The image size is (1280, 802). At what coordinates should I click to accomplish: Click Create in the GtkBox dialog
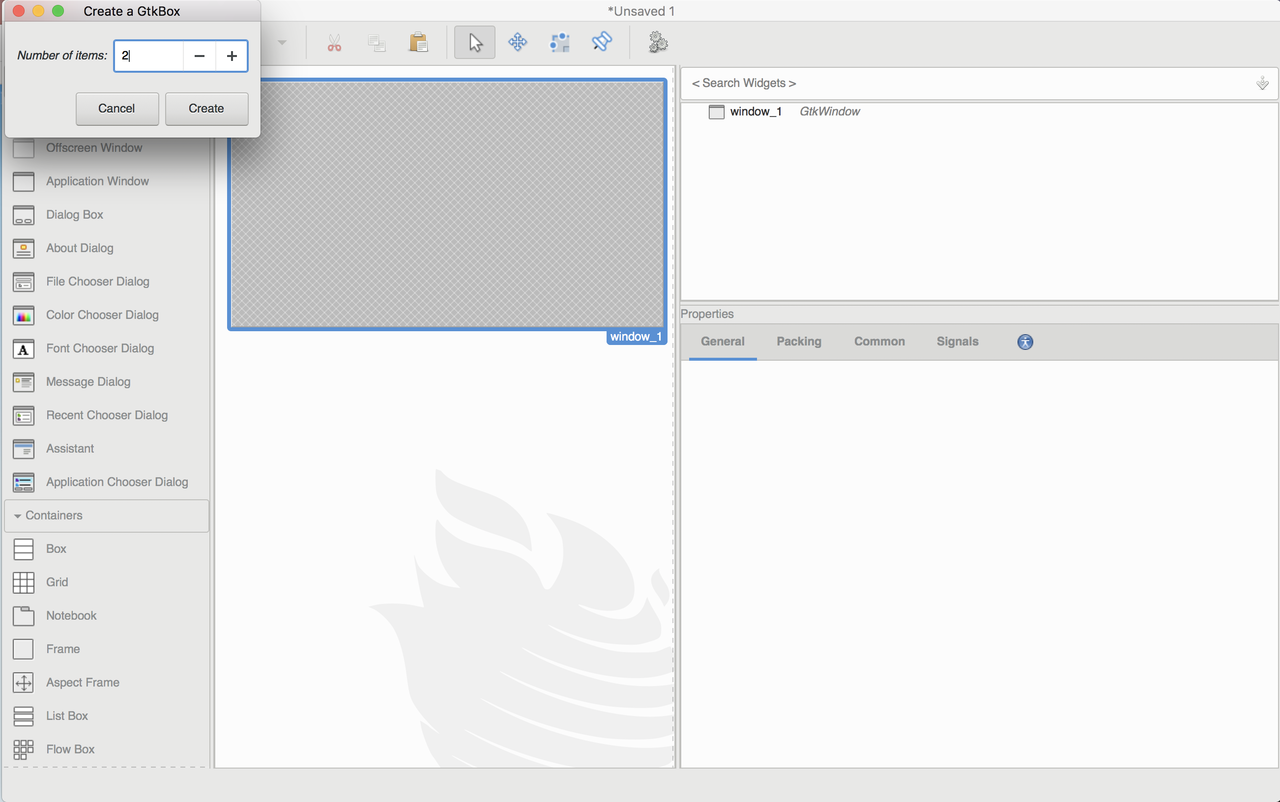(206, 108)
